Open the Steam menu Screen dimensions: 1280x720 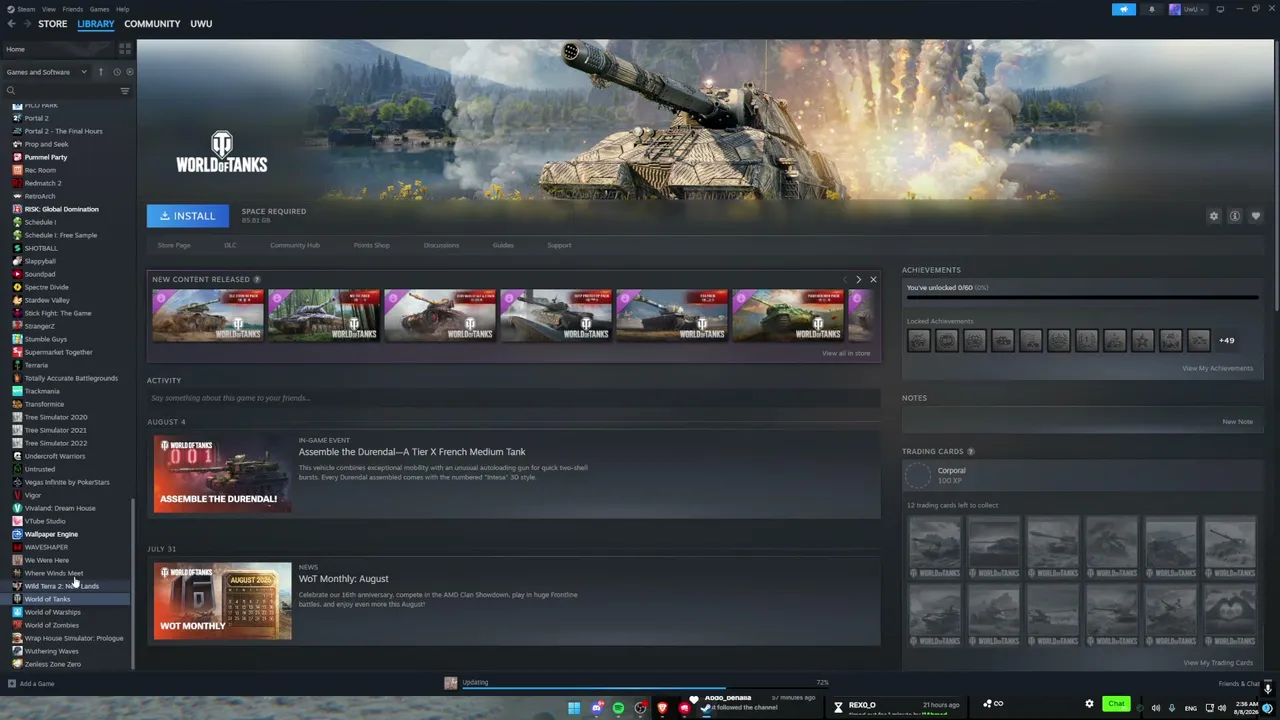pos(27,9)
